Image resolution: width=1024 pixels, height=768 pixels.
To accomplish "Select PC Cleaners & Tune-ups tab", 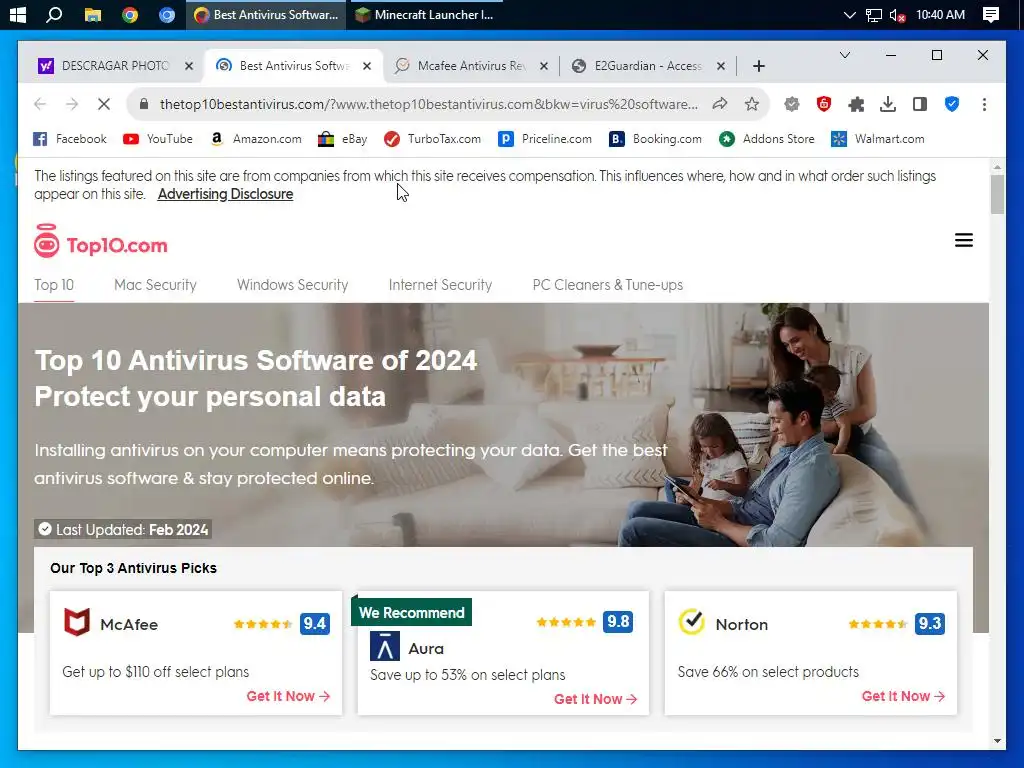I will click(608, 285).
